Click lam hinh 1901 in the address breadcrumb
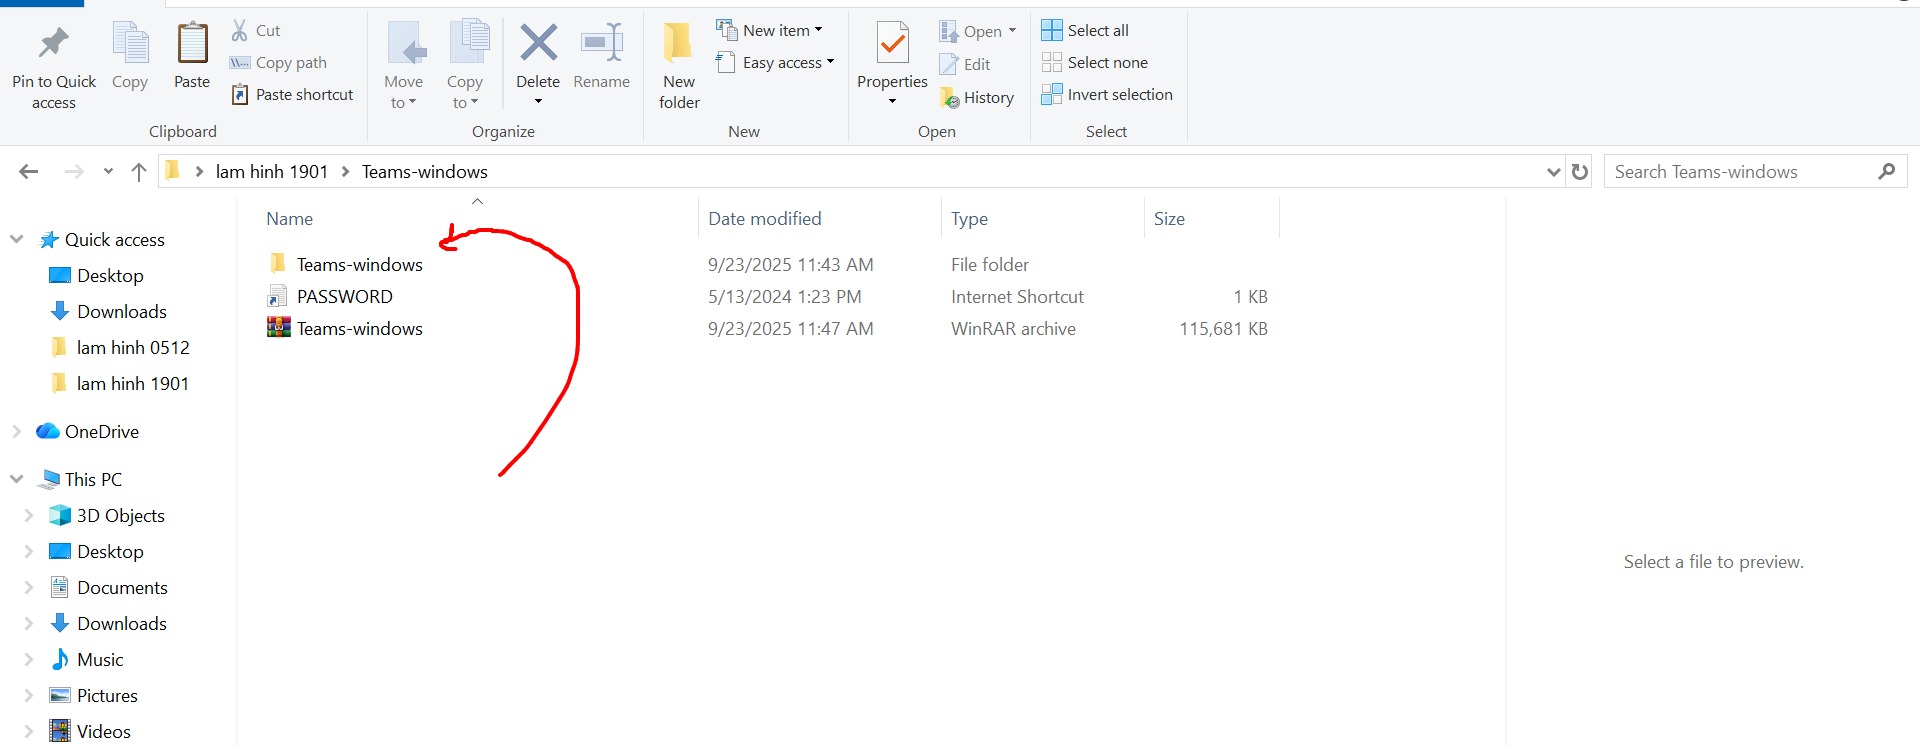The width and height of the screenshot is (1920, 746). (x=271, y=172)
